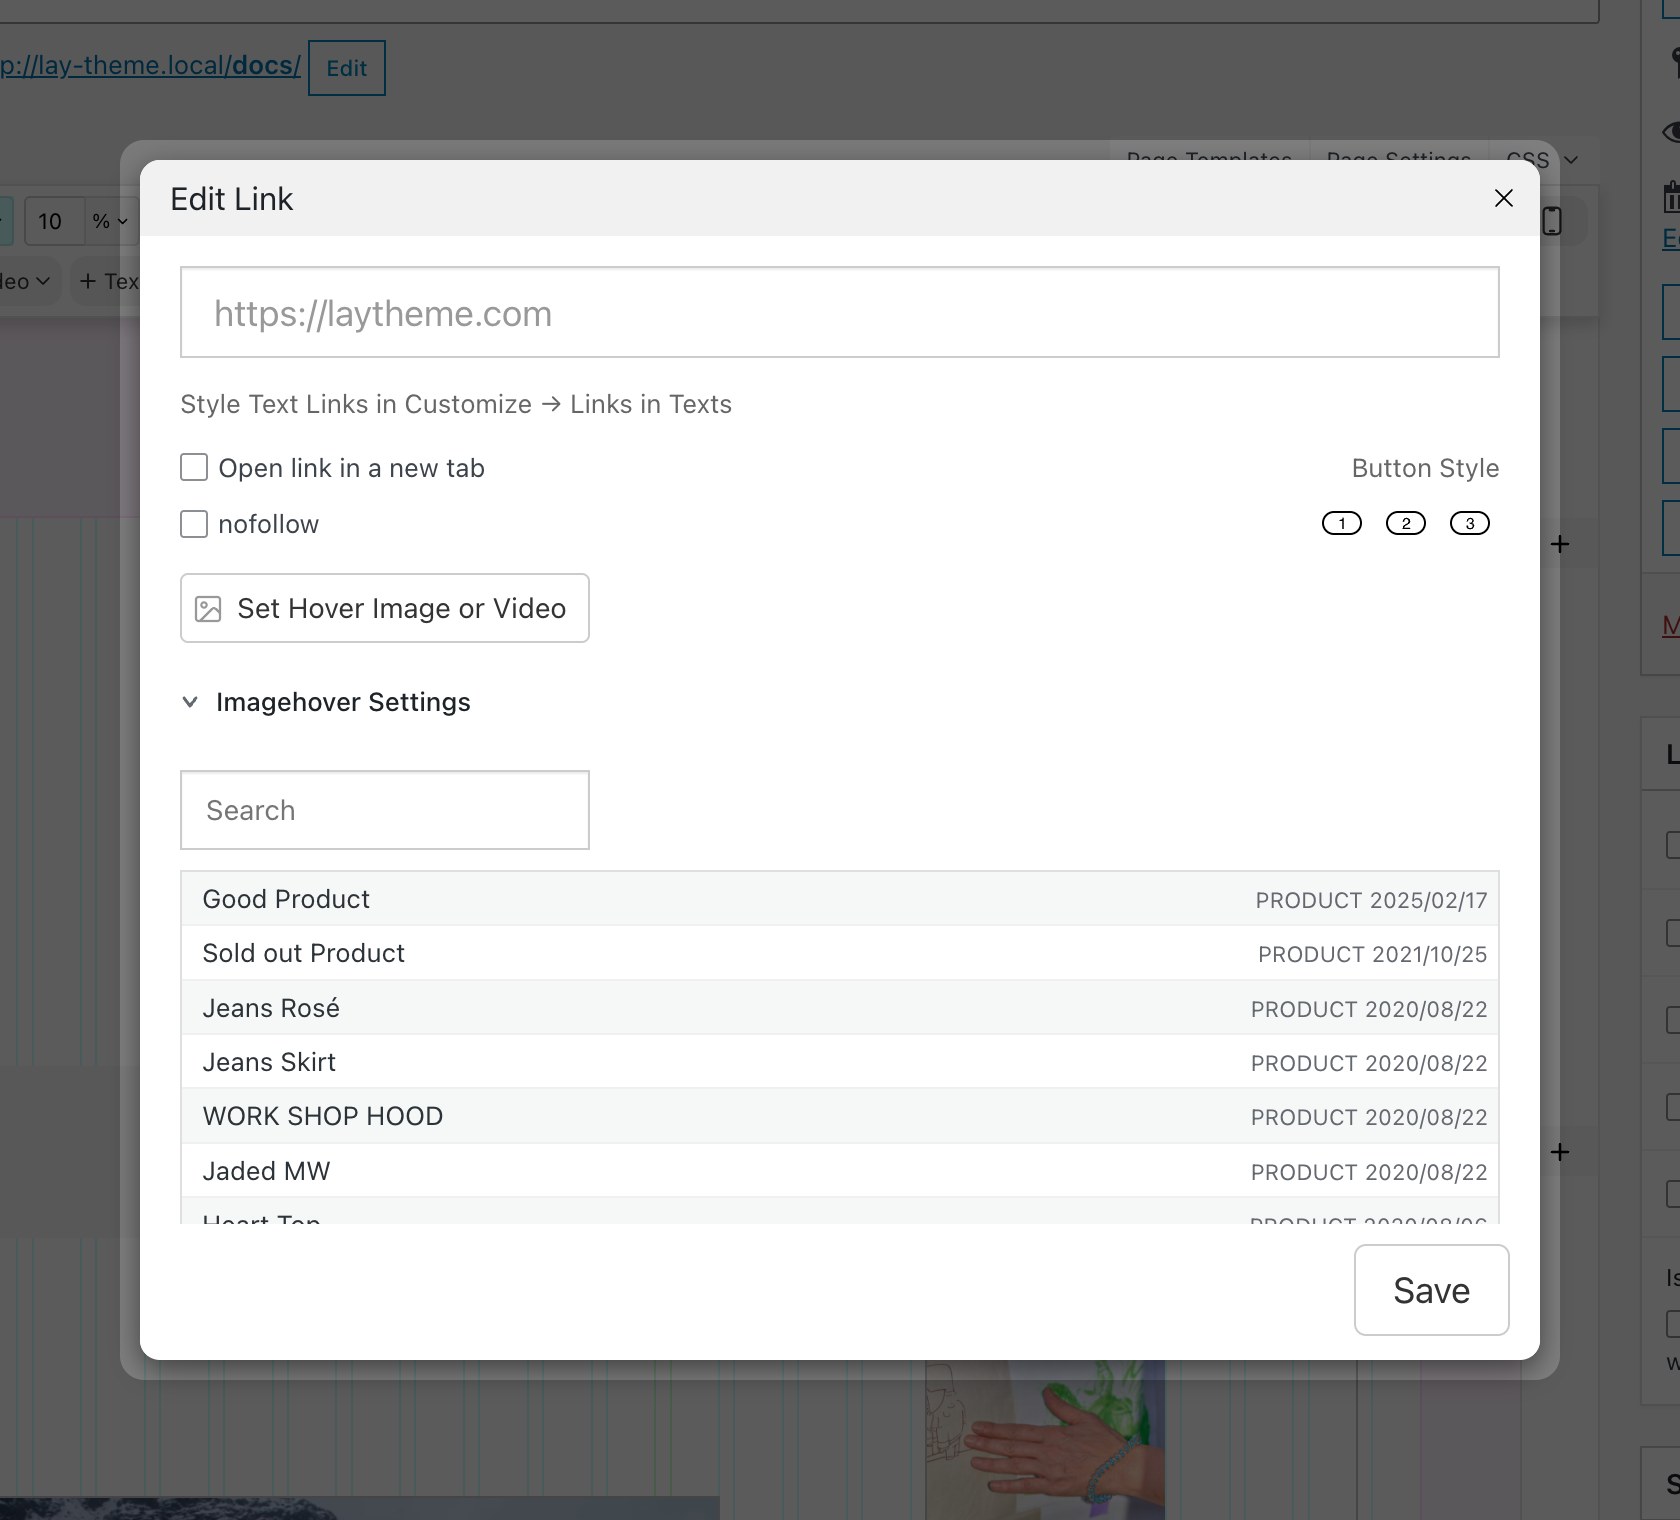The height and width of the screenshot is (1520, 1680).
Task: Click the upper plus icon beside dialog
Action: (x=1560, y=544)
